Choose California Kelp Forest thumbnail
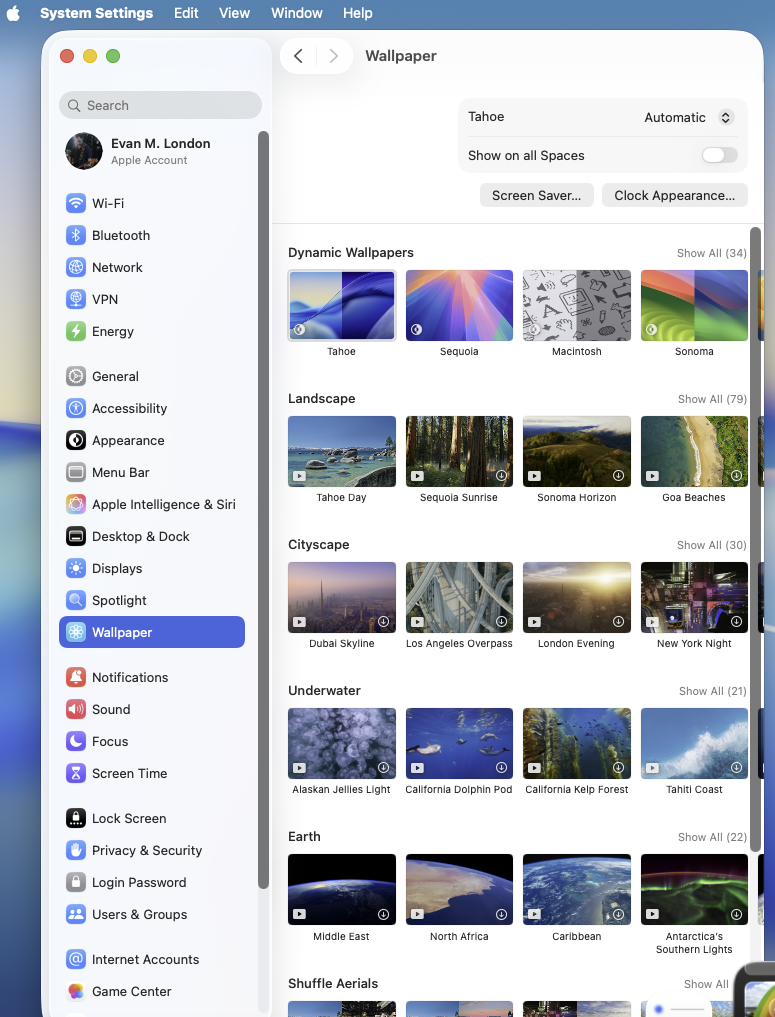This screenshot has width=775, height=1017. [577, 743]
